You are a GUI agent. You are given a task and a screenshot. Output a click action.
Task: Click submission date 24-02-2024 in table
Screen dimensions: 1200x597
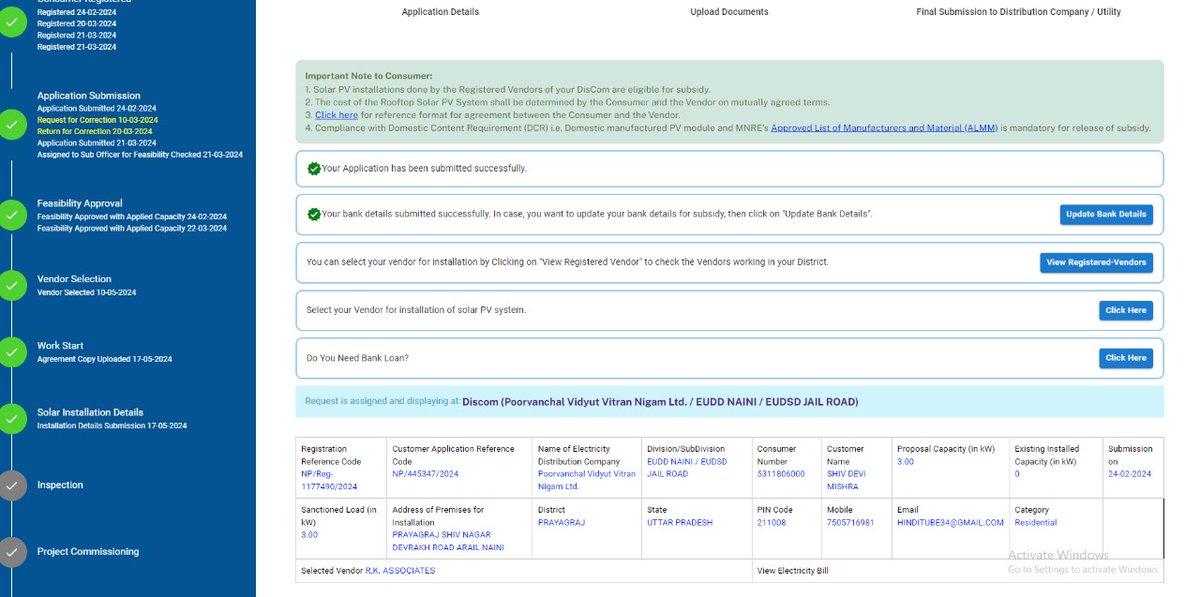click(1129, 474)
